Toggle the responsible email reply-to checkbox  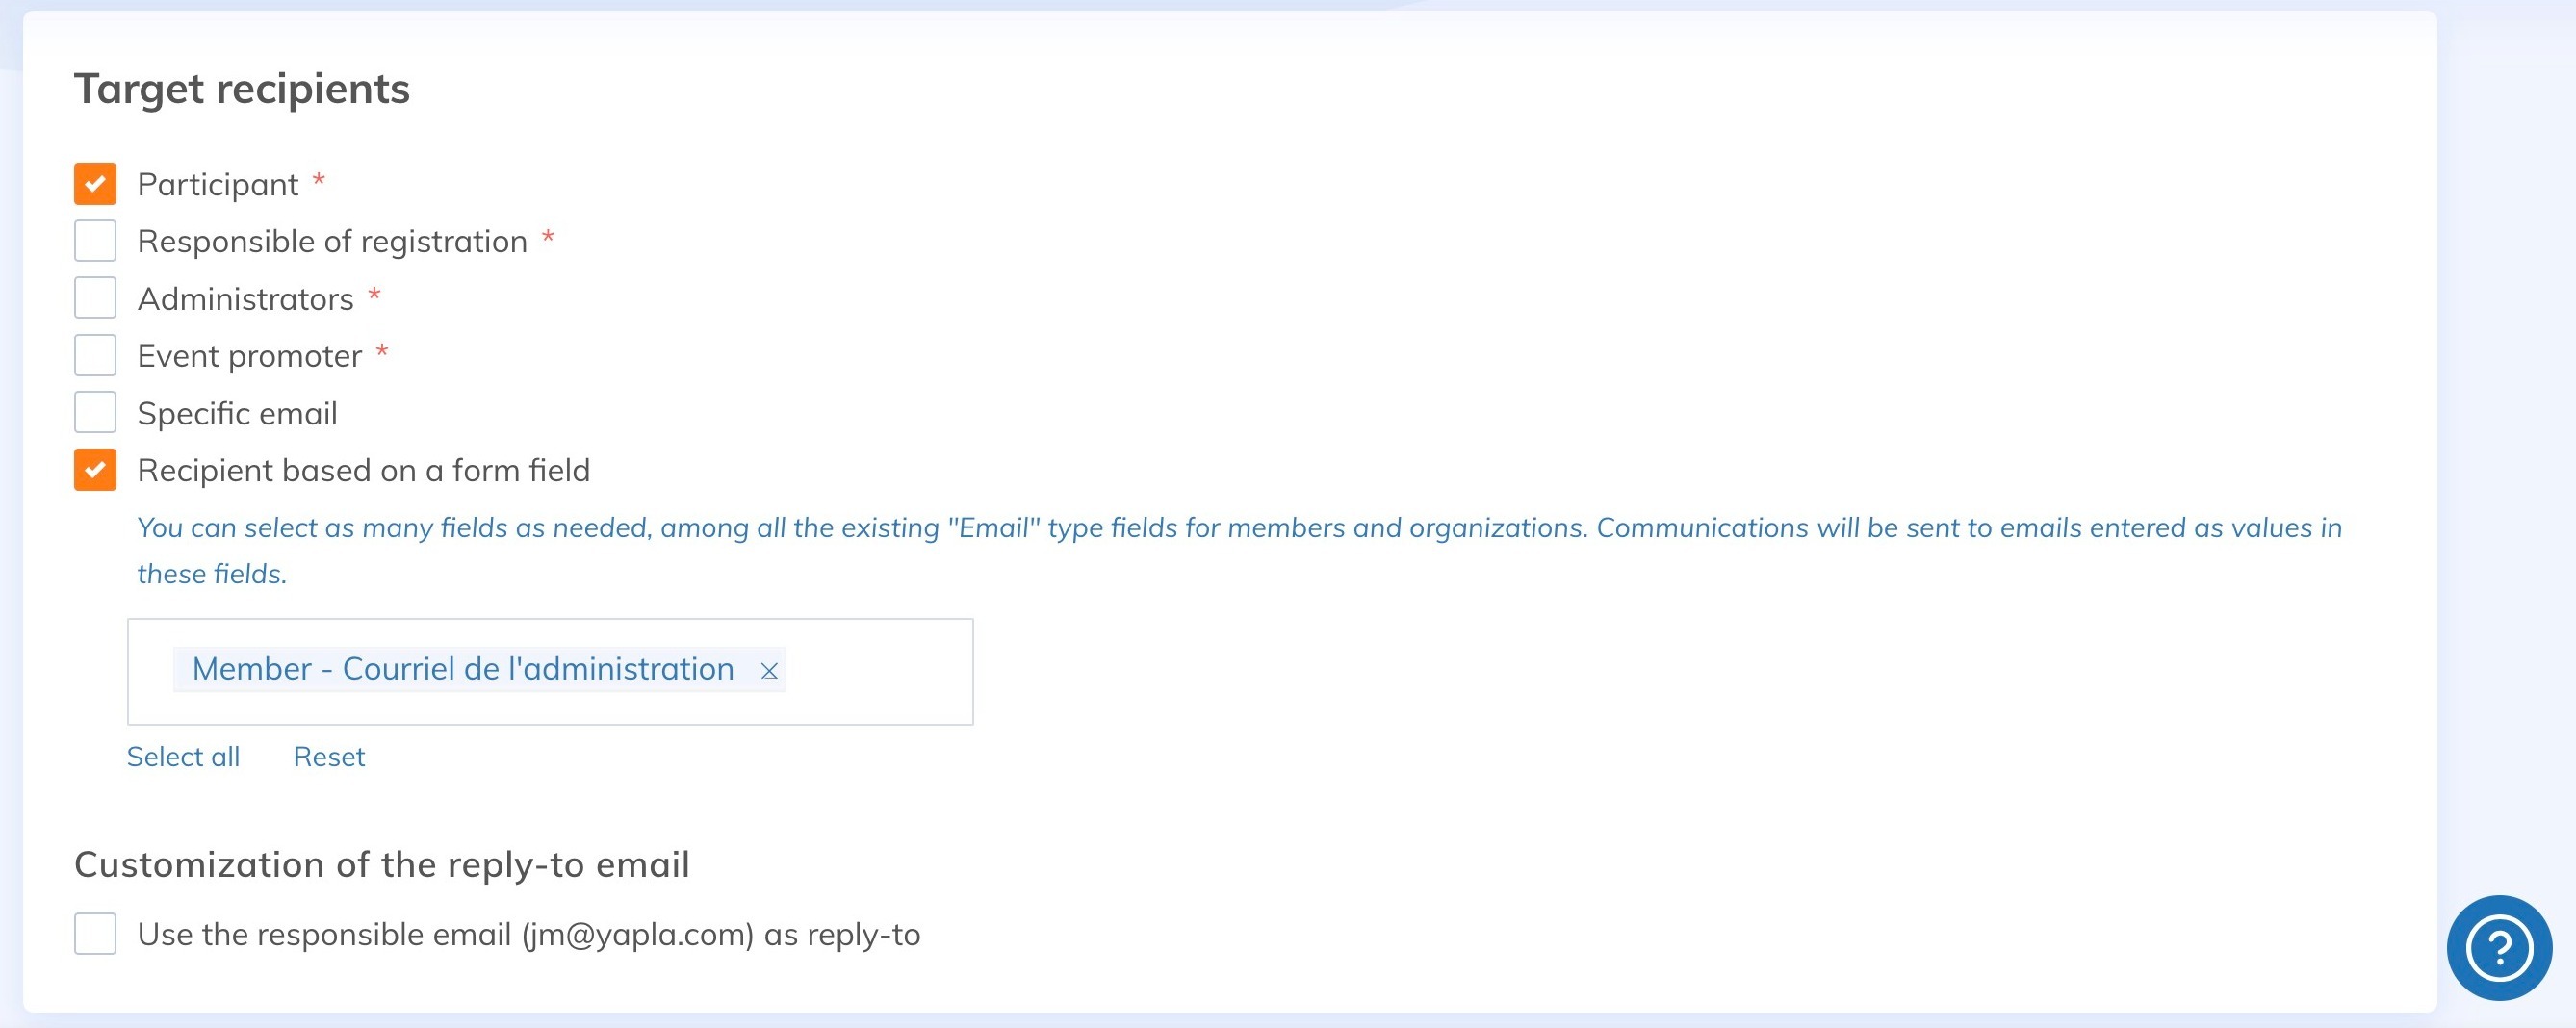tap(95, 934)
